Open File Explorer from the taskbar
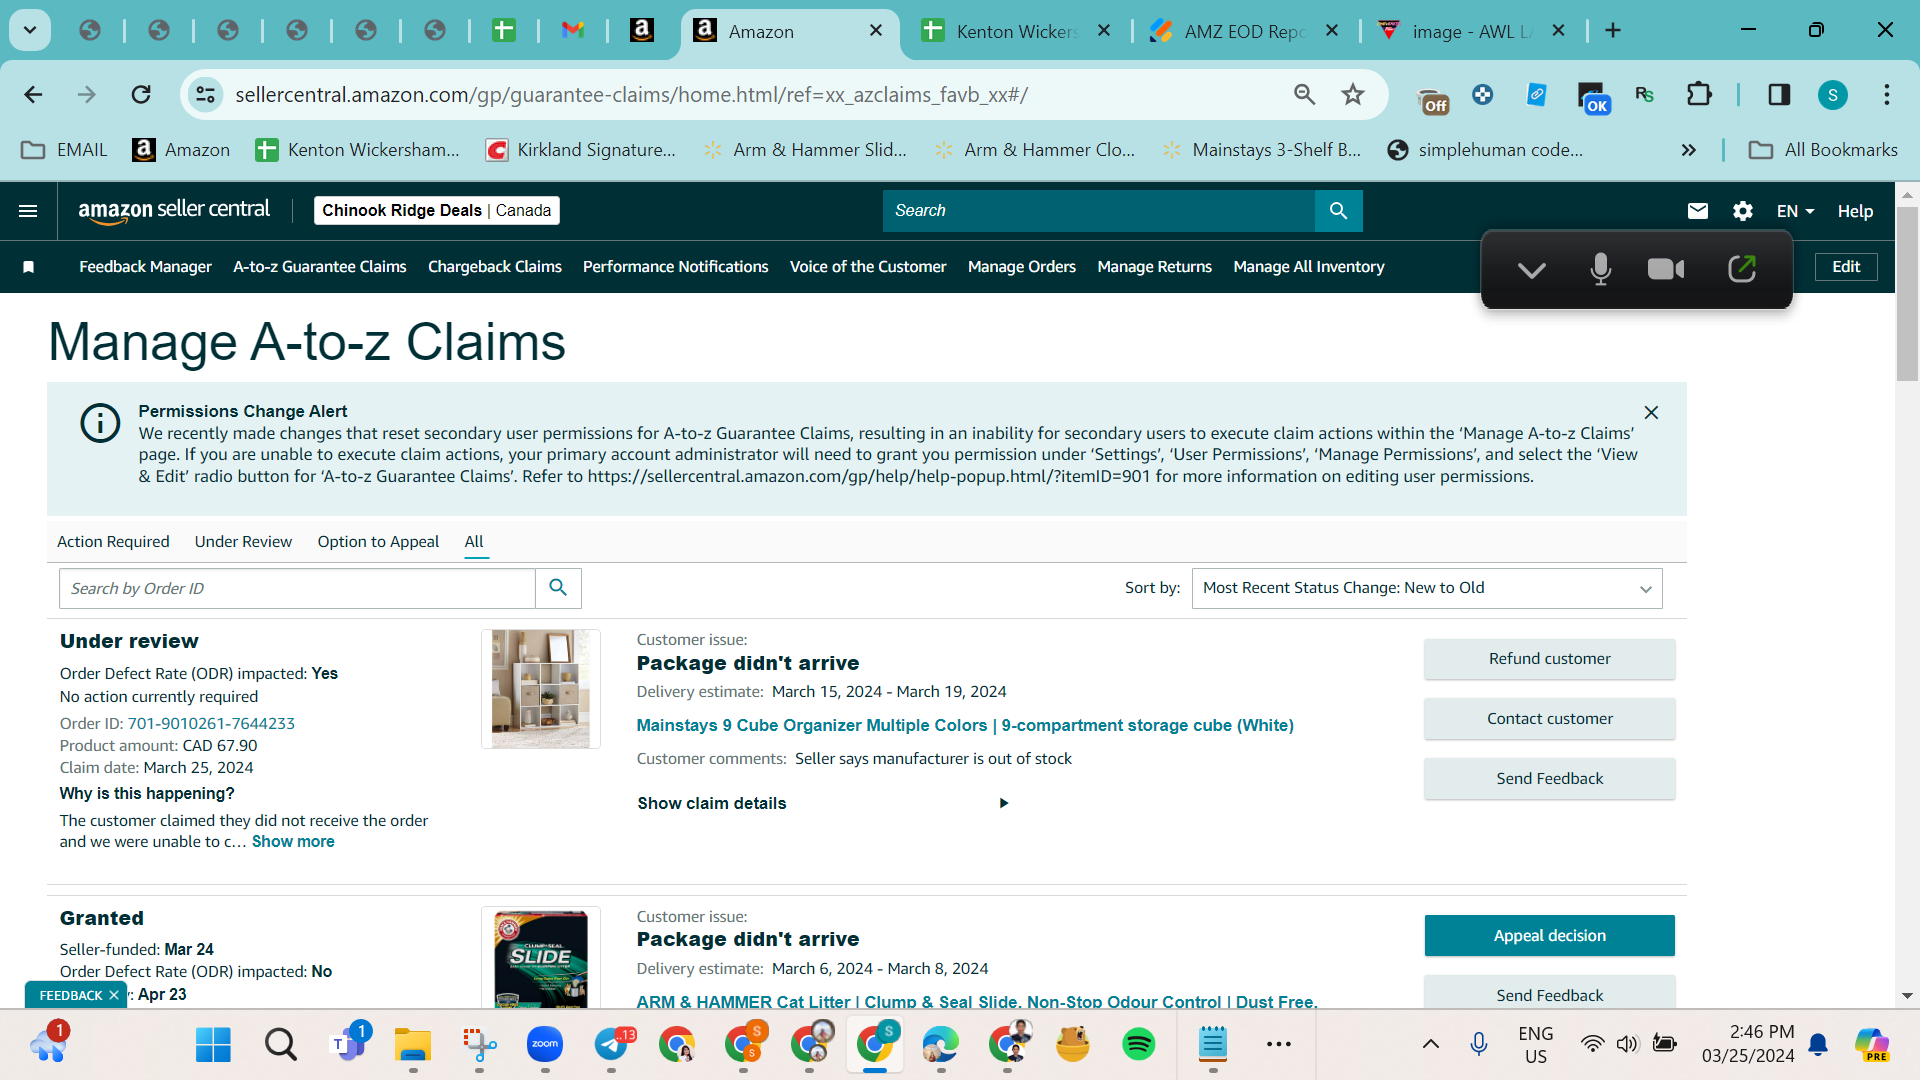The image size is (1920, 1080). tap(412, 1045)
